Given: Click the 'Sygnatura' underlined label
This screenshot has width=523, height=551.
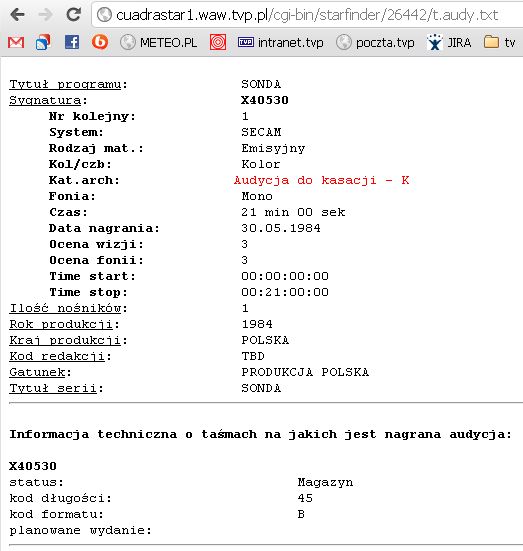Looking at the screenshot, I should tap(45, 101).
